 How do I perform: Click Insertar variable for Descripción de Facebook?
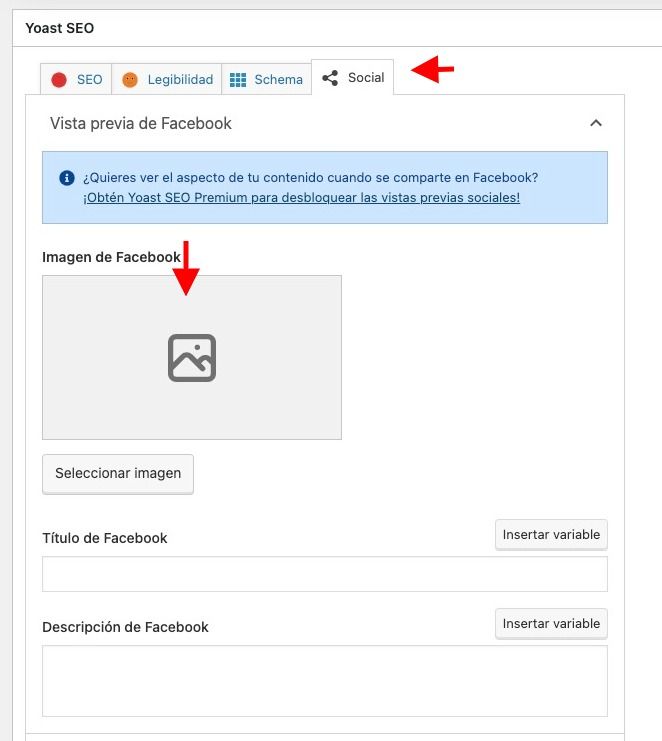point(551,623)
